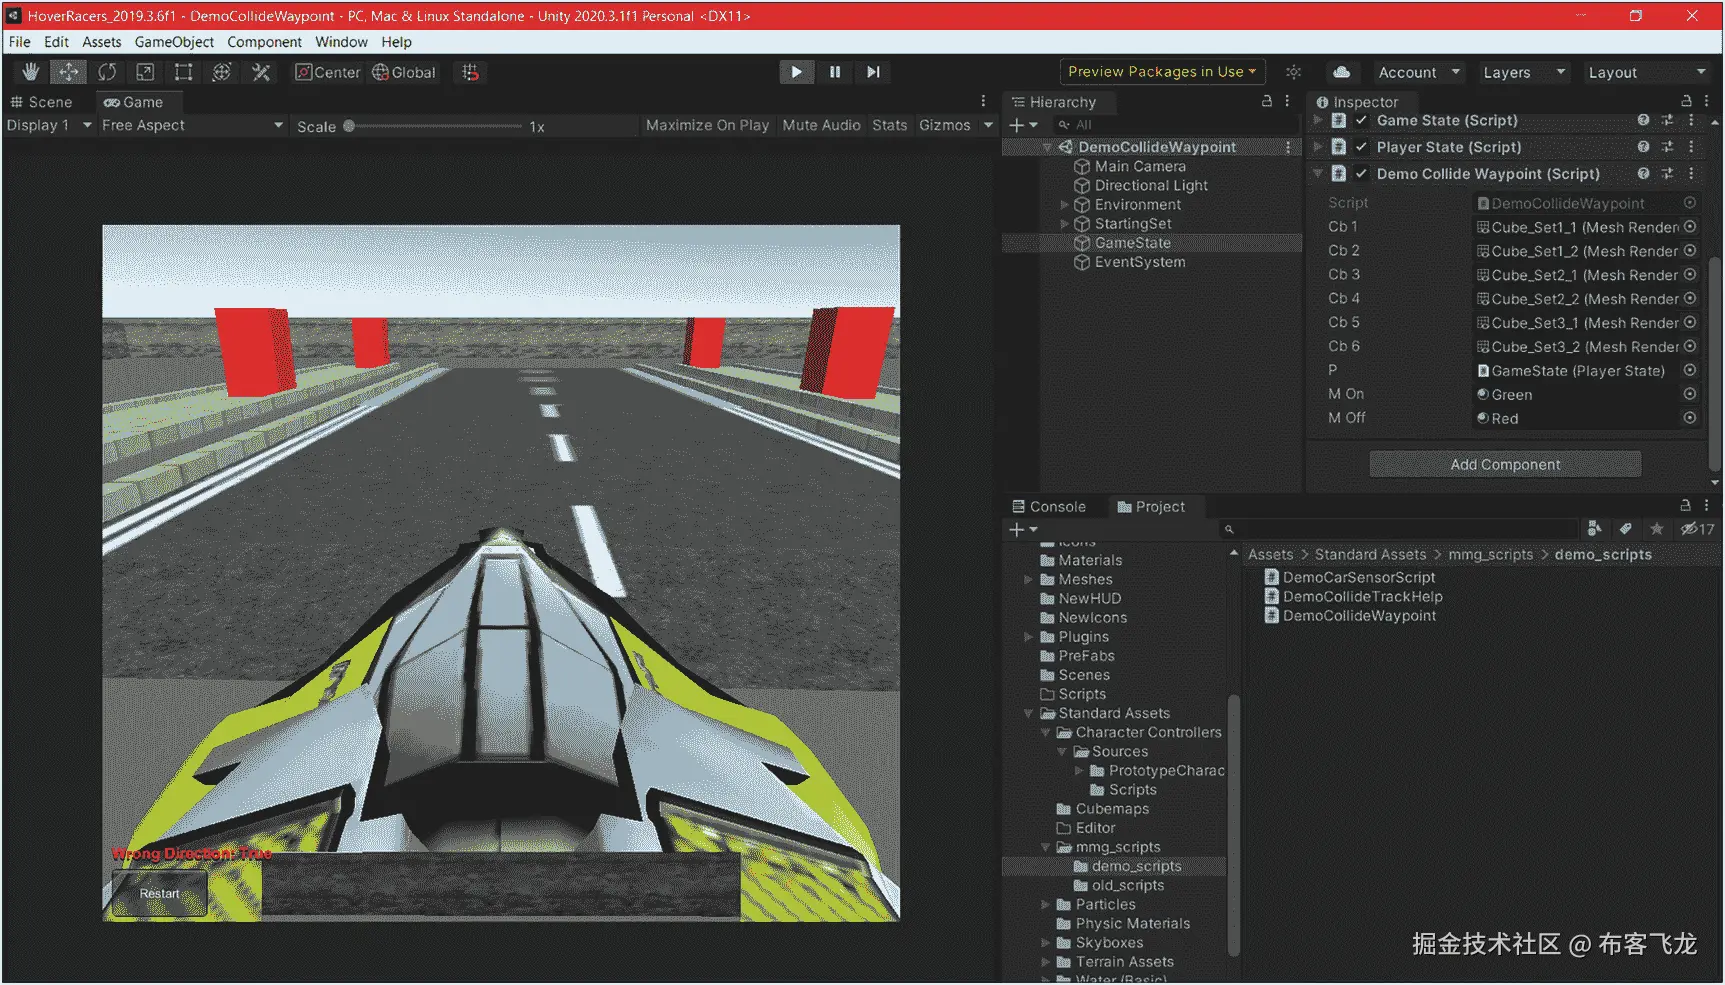The width and height of the screenshot is (1725, 985).
Task: Select the Rect tool
Action: (183, 72)
